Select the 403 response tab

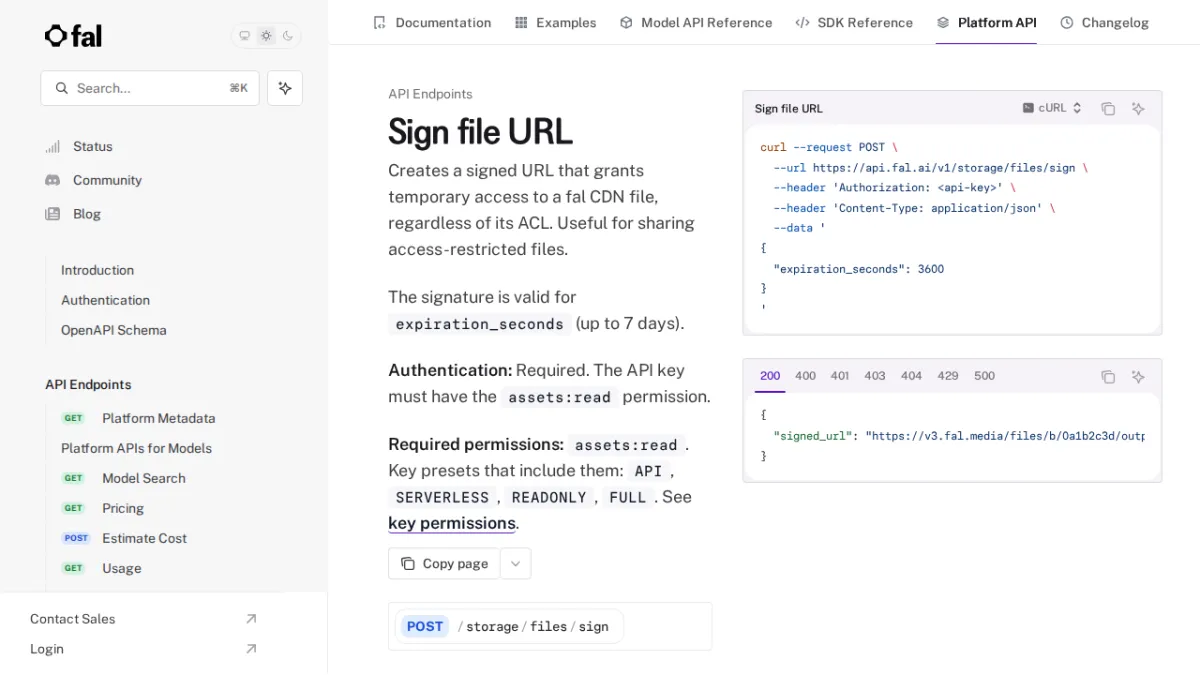click(x=875, y=376)
